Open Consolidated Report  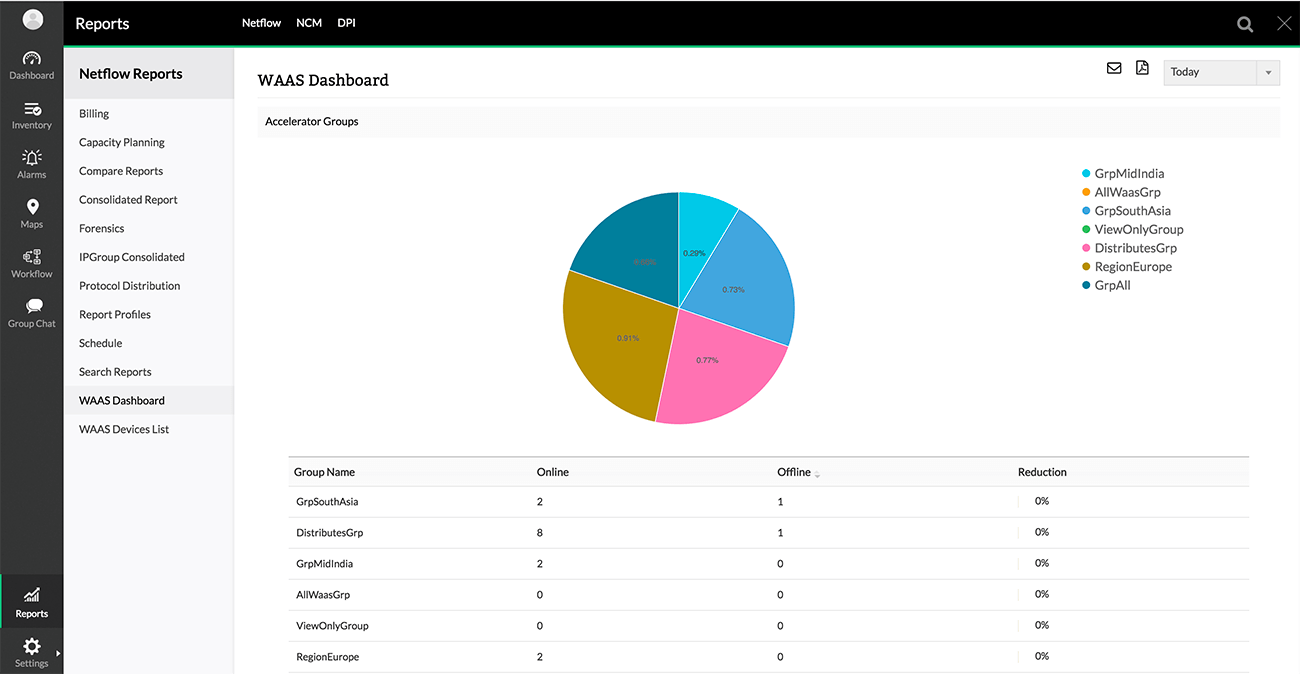128,200
